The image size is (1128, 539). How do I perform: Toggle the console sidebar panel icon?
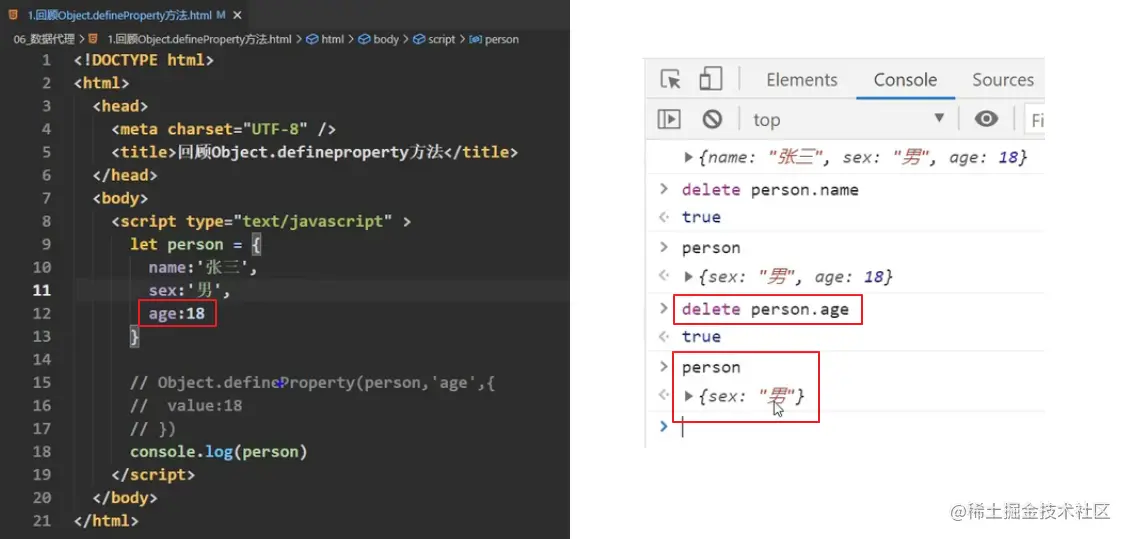tap(669, 119)
